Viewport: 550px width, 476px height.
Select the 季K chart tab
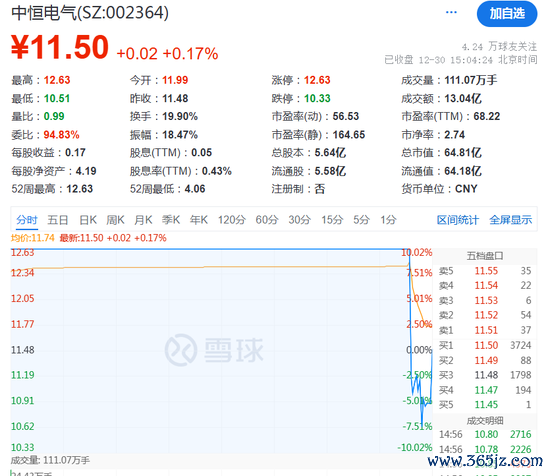tap(171, 220)
